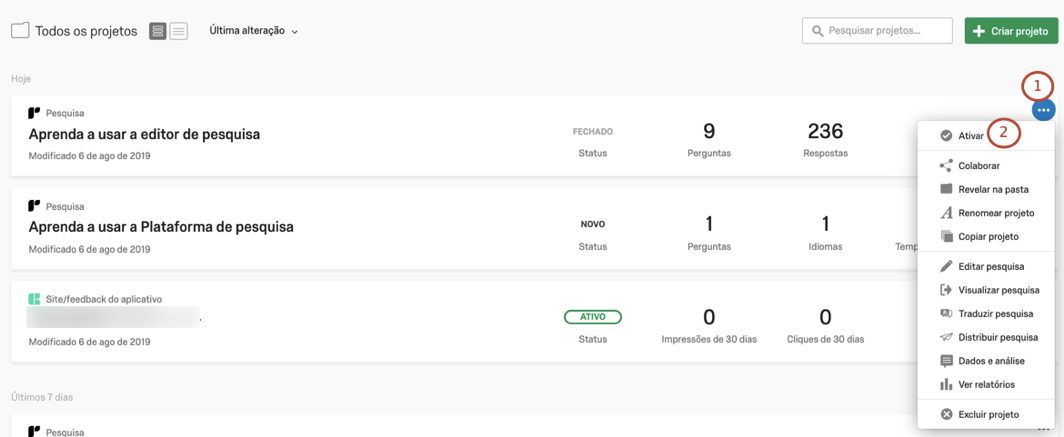Viewport: 1064px width, 437px height.
Task: Click the Copiar projeto copy icon
Action: coord(946,237)
